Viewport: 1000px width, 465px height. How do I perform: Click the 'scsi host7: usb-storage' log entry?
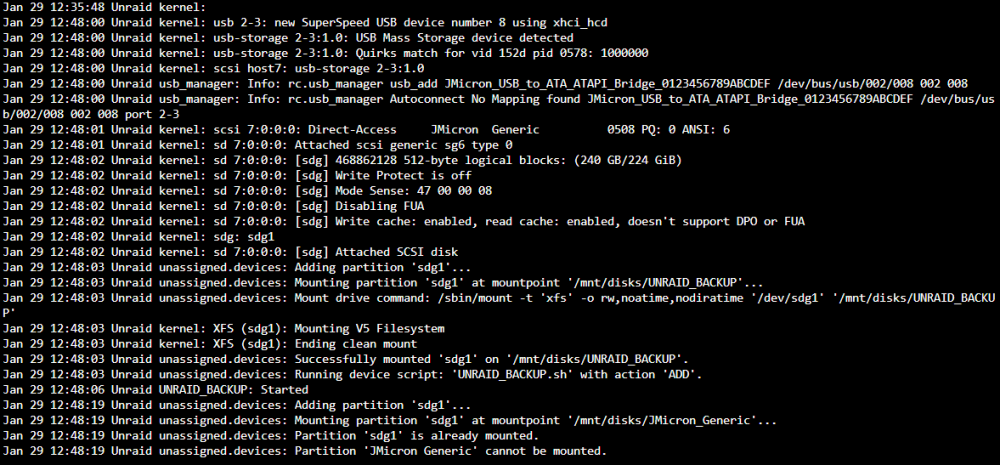[213, 68]
